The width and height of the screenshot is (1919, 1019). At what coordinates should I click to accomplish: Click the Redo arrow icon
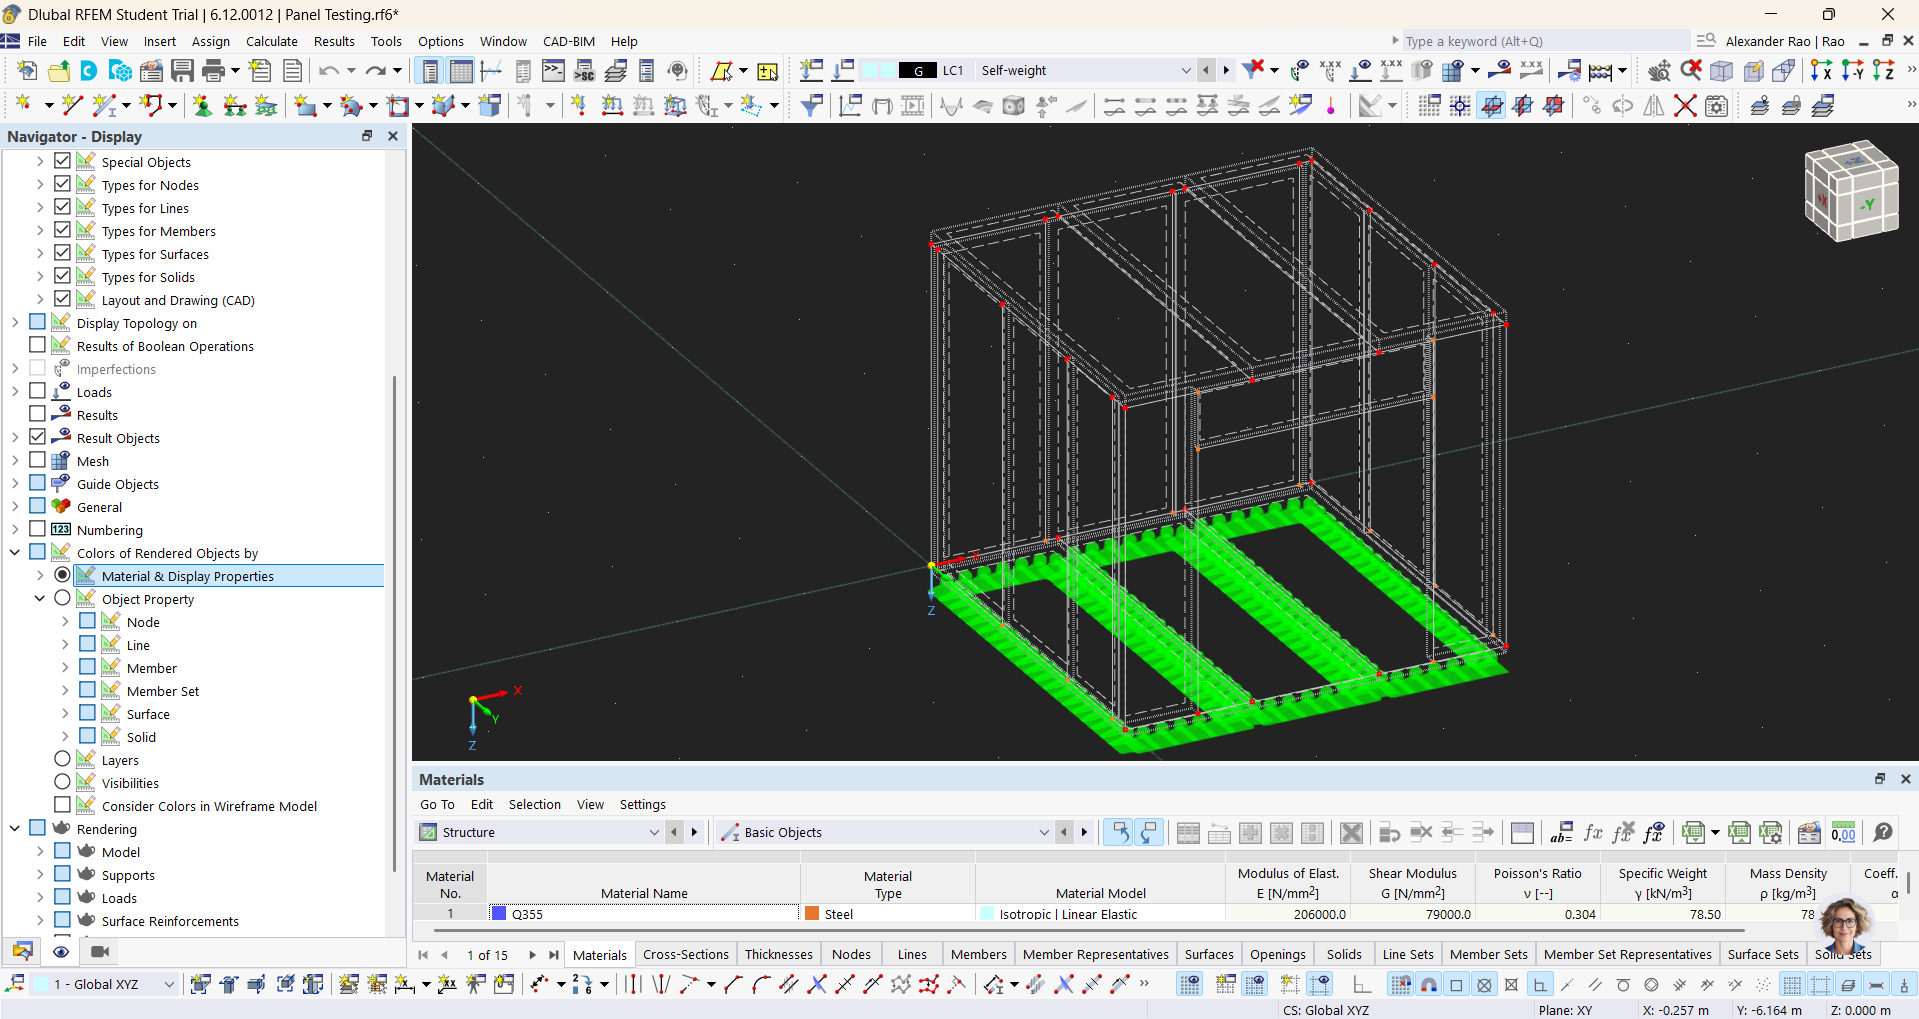(375, 71)
